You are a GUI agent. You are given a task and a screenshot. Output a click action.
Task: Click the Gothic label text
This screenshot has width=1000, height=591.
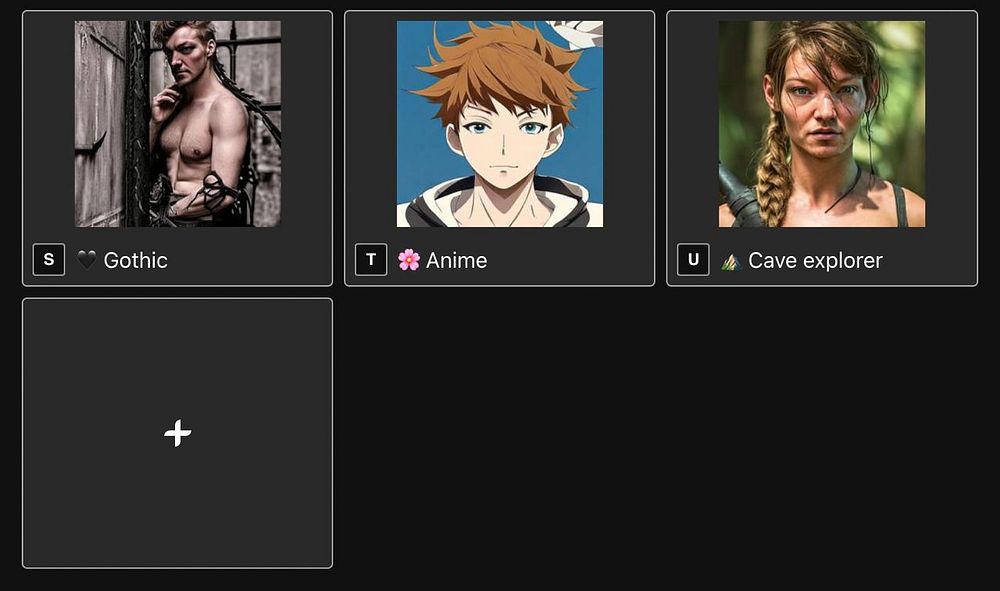click(136, 260)
